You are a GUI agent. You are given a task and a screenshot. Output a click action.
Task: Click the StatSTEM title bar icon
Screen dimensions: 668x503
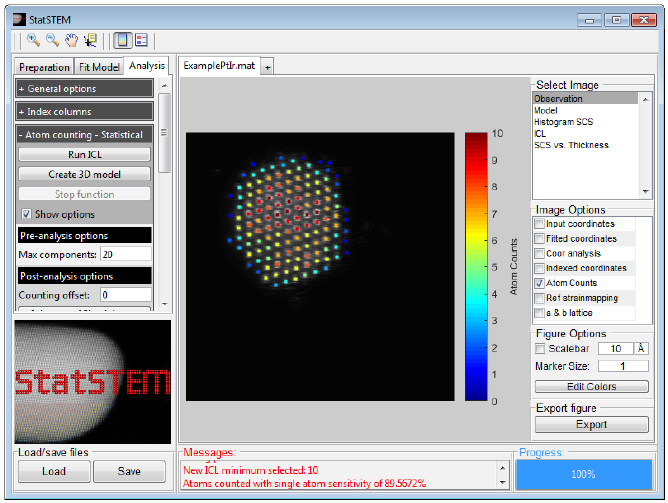click(16, 18)
